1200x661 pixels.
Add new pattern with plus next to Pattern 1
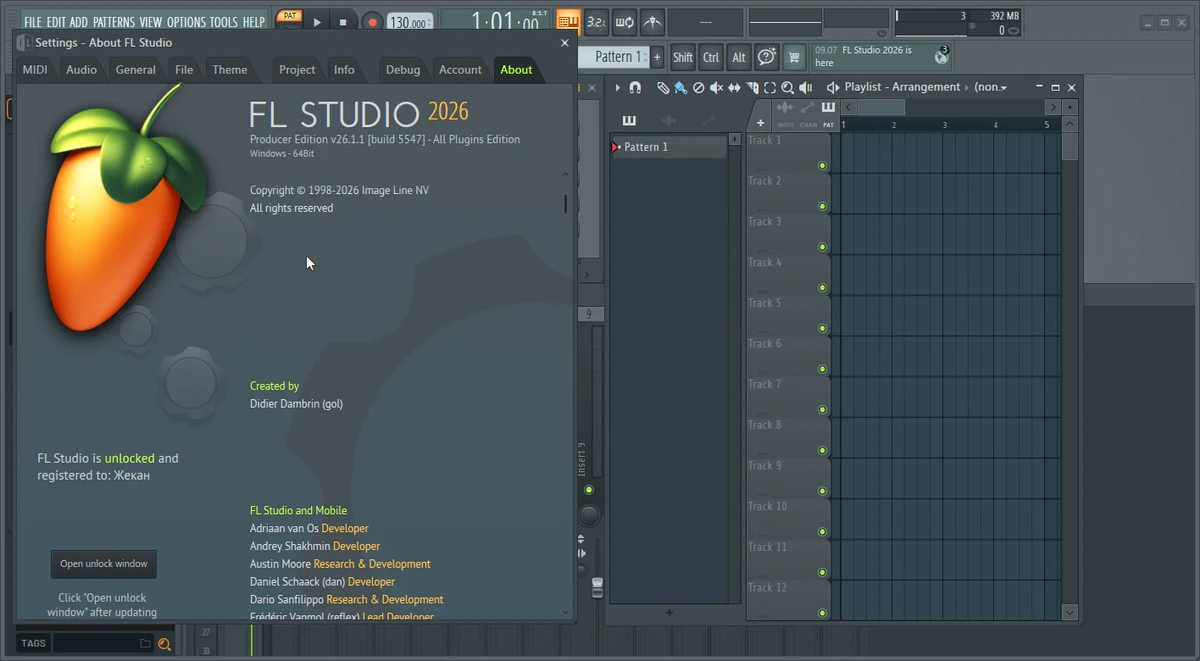[657, 57]
